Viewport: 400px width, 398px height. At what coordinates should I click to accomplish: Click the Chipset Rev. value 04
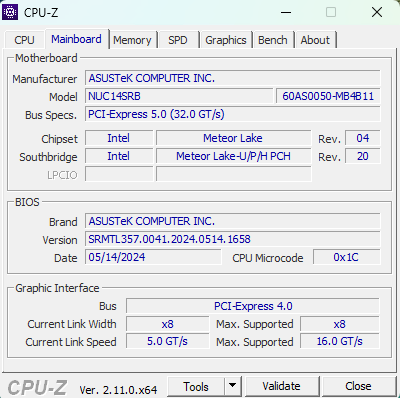coord(363,138)
